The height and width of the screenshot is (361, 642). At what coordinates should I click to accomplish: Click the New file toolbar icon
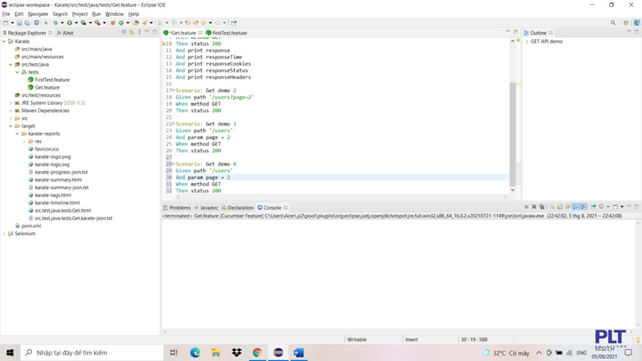pos(6,23)
